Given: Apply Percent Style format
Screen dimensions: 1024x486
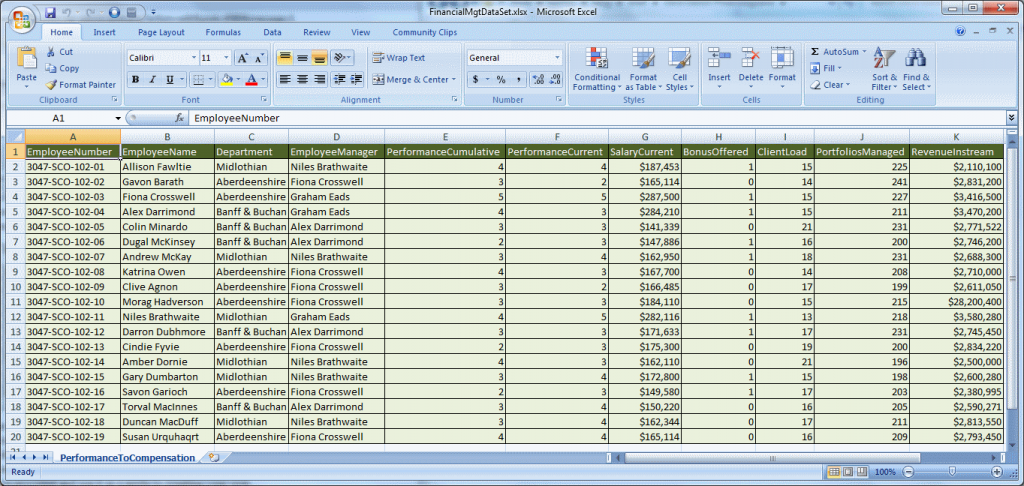Looking at the screenshot, I should click(x=501, y=80).
